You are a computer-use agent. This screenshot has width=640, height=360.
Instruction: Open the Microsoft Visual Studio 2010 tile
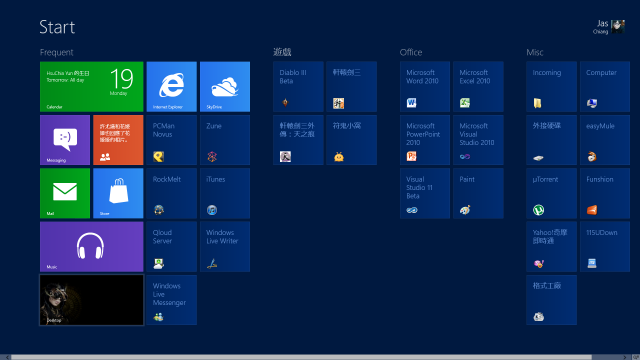pos(478,140)
